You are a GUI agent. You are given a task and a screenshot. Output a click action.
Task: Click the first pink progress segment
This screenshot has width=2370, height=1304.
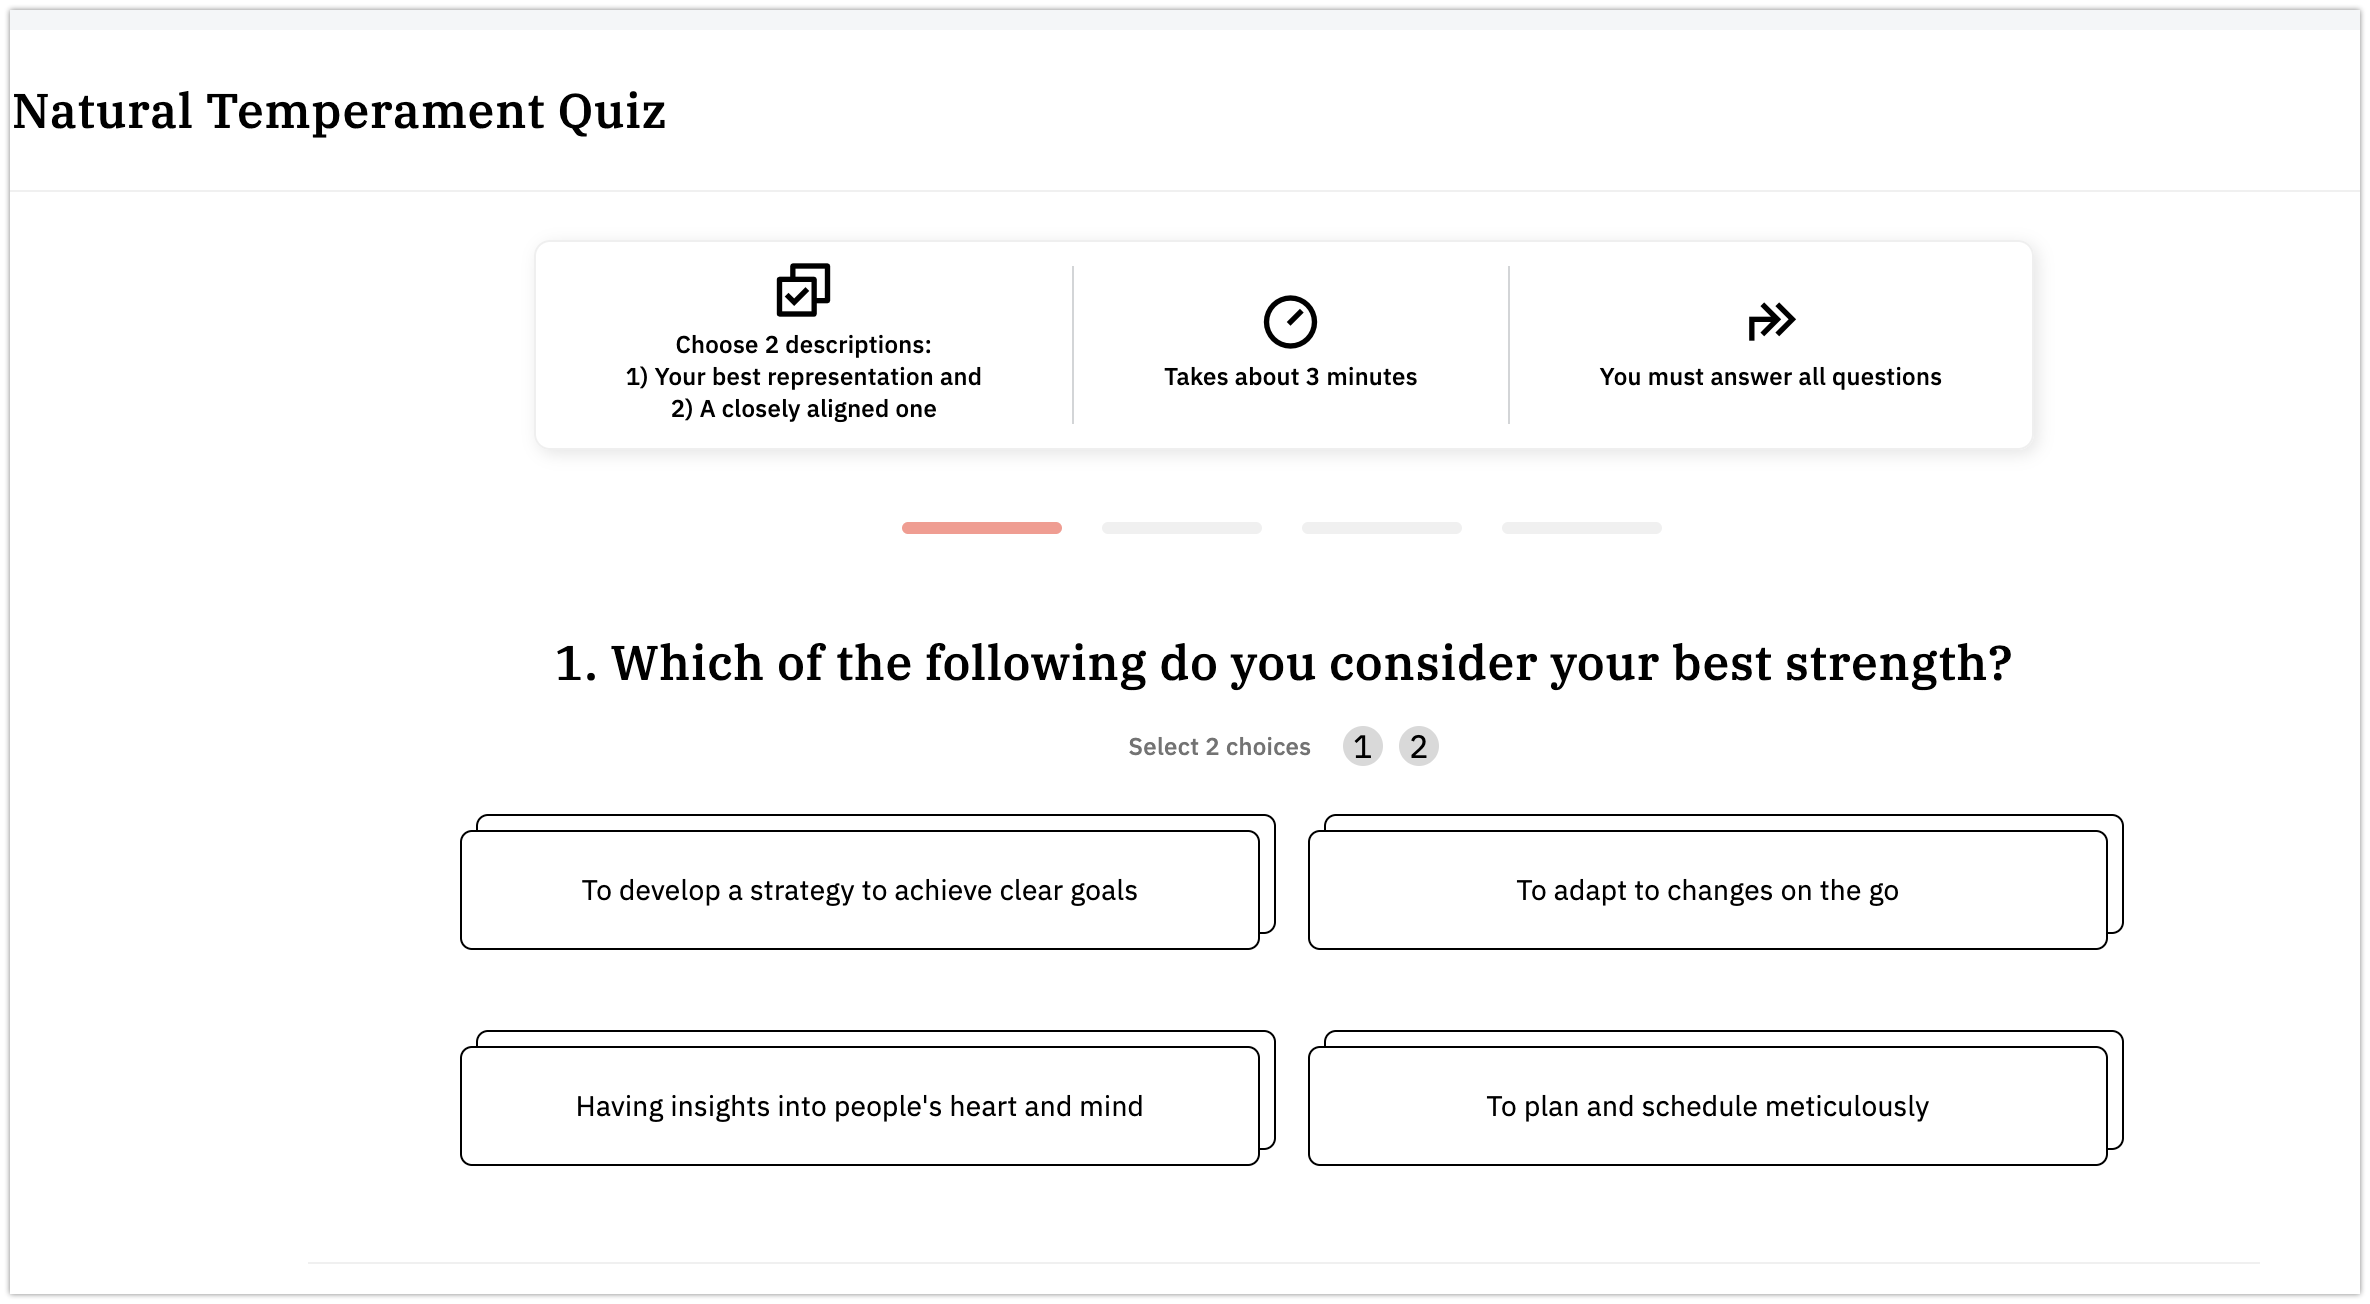tap(982, 528)
